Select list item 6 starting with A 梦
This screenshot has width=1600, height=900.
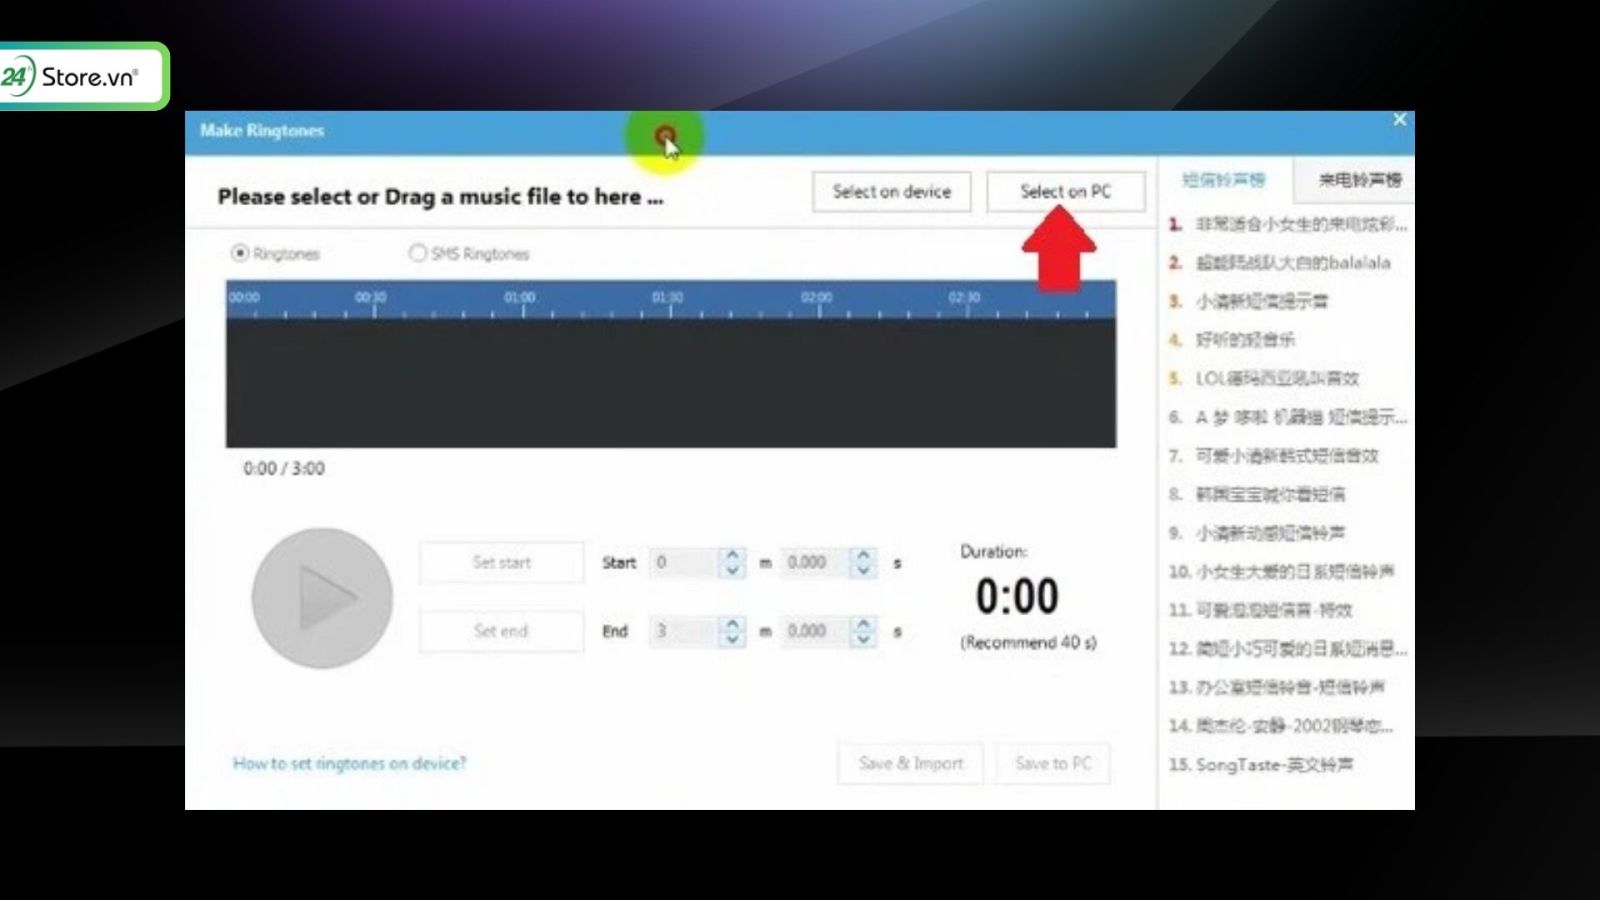tap(1287, 417)
